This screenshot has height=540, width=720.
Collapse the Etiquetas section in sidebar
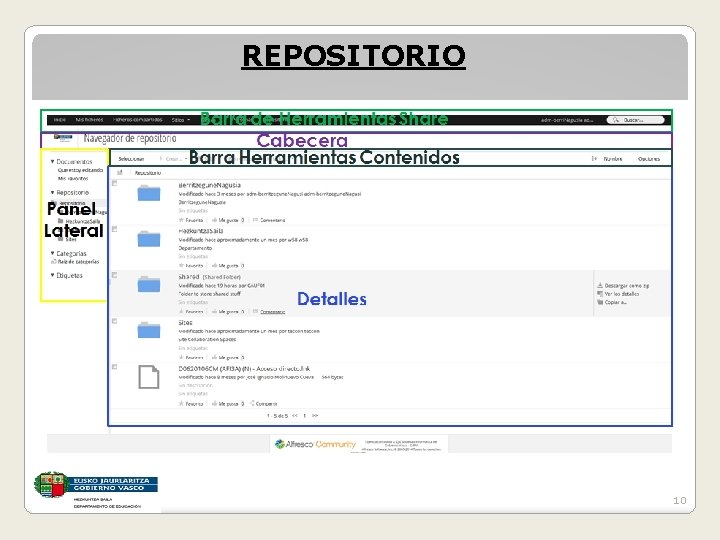[52, 275]
